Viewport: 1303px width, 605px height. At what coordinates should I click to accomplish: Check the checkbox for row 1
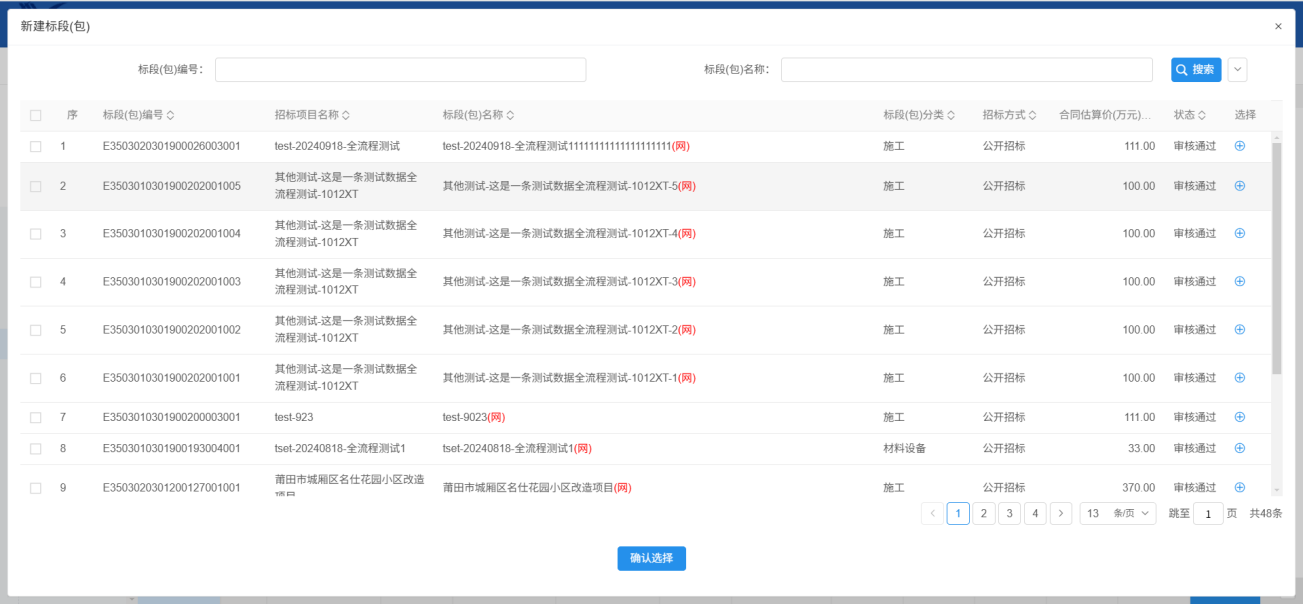[x=36, y=146]
